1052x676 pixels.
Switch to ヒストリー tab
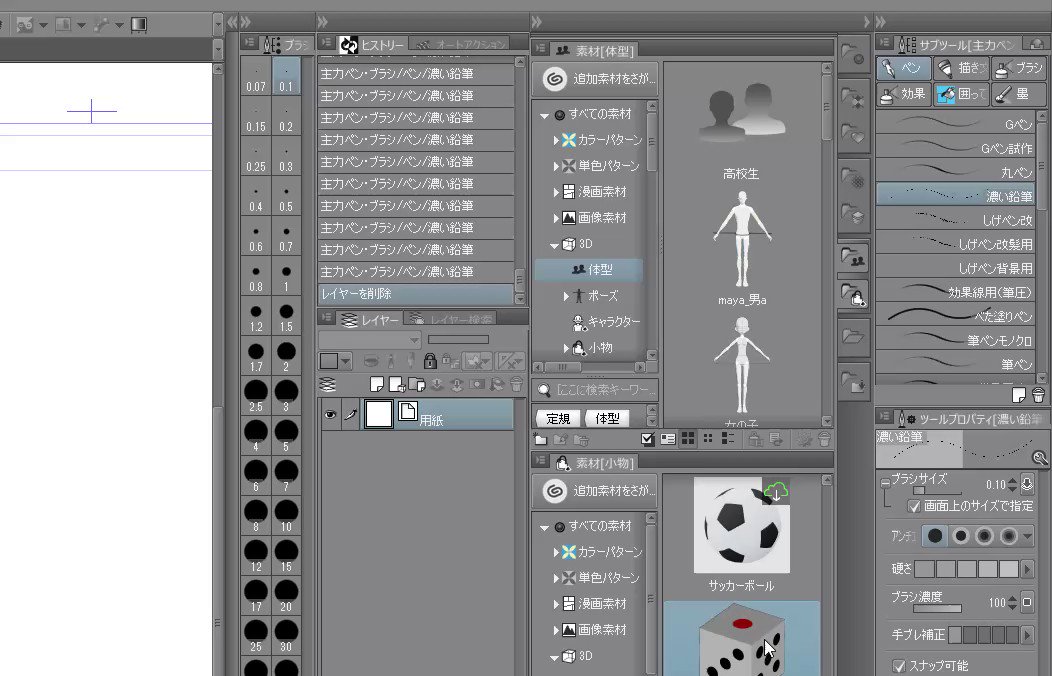[x=372, y=45]
